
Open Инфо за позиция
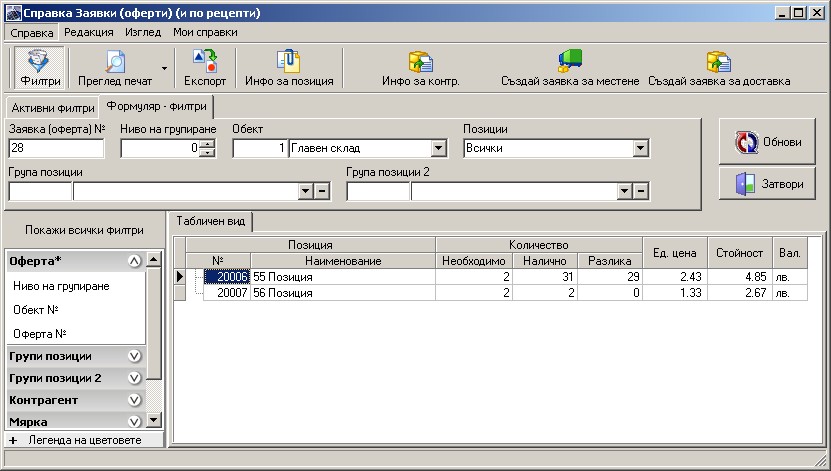289,67
